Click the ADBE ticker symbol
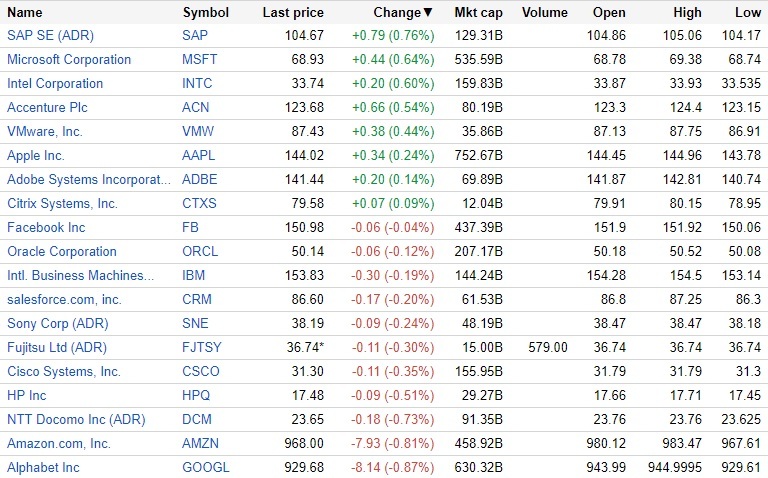The width and height of the screenshot is (768, 478). (x=199, y=179)
